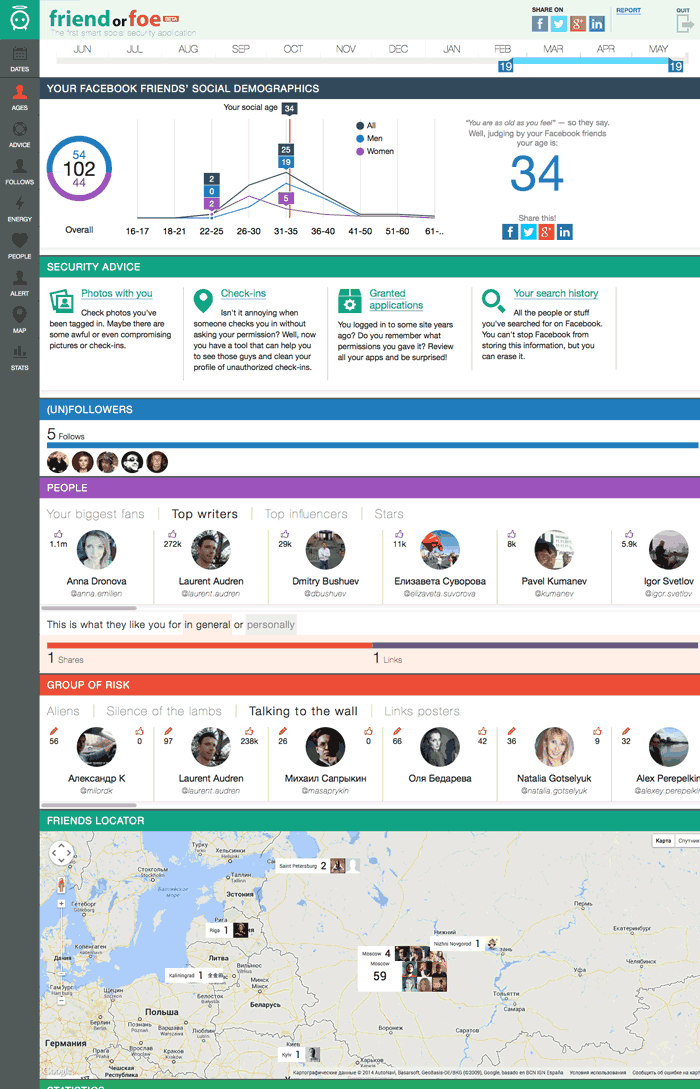Zoom in on the friends locator map

(x=62, y=903)
